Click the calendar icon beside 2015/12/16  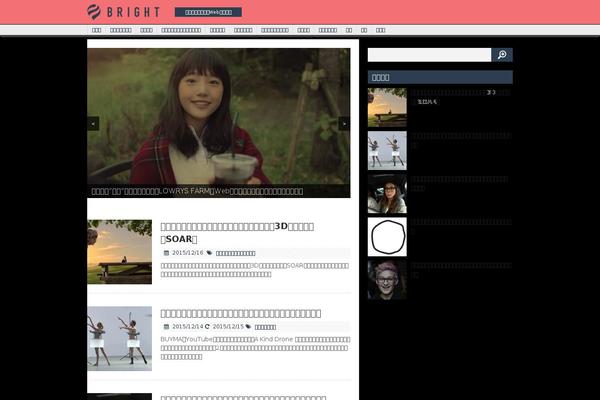point(166,253)
